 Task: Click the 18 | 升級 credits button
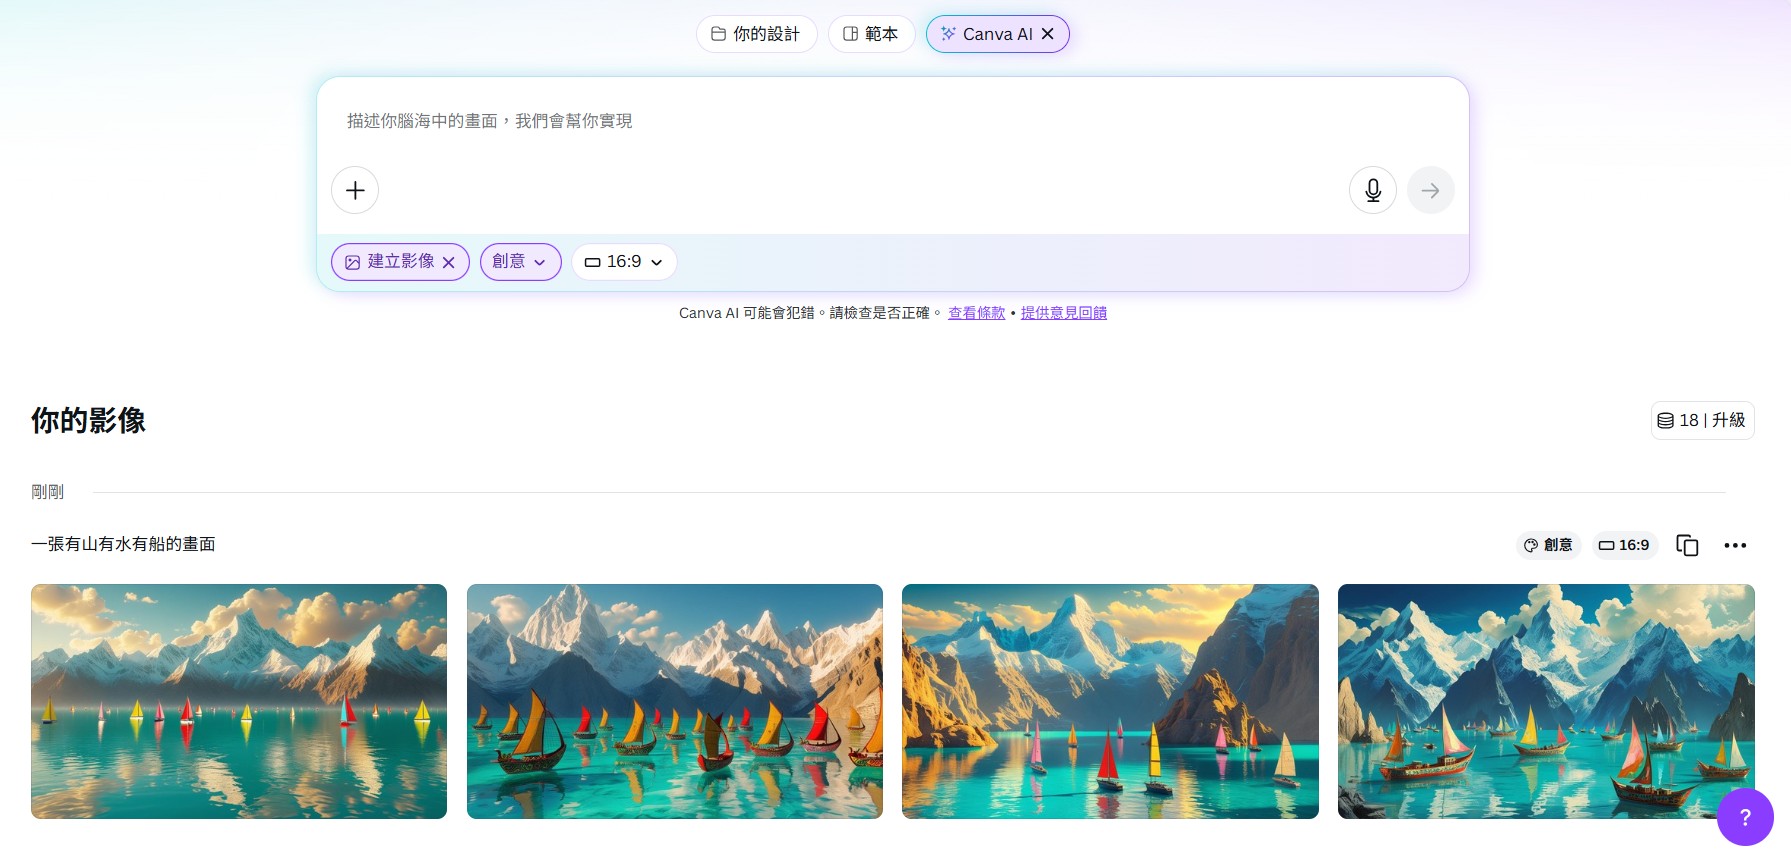pyautogui.click(x=1702, y=420)
